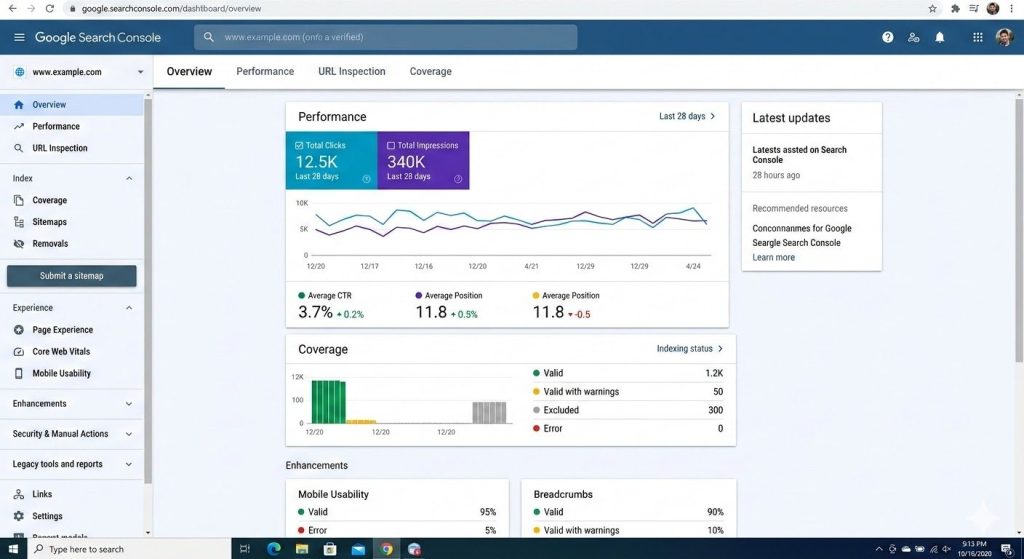
Task: Click the Performance trend icon in sidebar
Action: coord(18,126)
